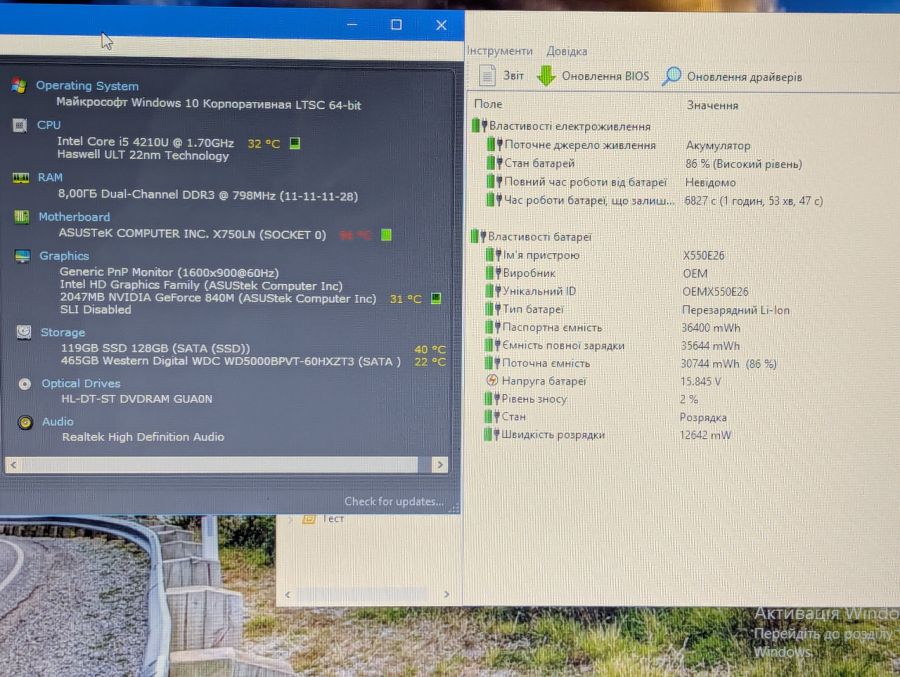Click the Поле column header

click(x=488, y=104)
